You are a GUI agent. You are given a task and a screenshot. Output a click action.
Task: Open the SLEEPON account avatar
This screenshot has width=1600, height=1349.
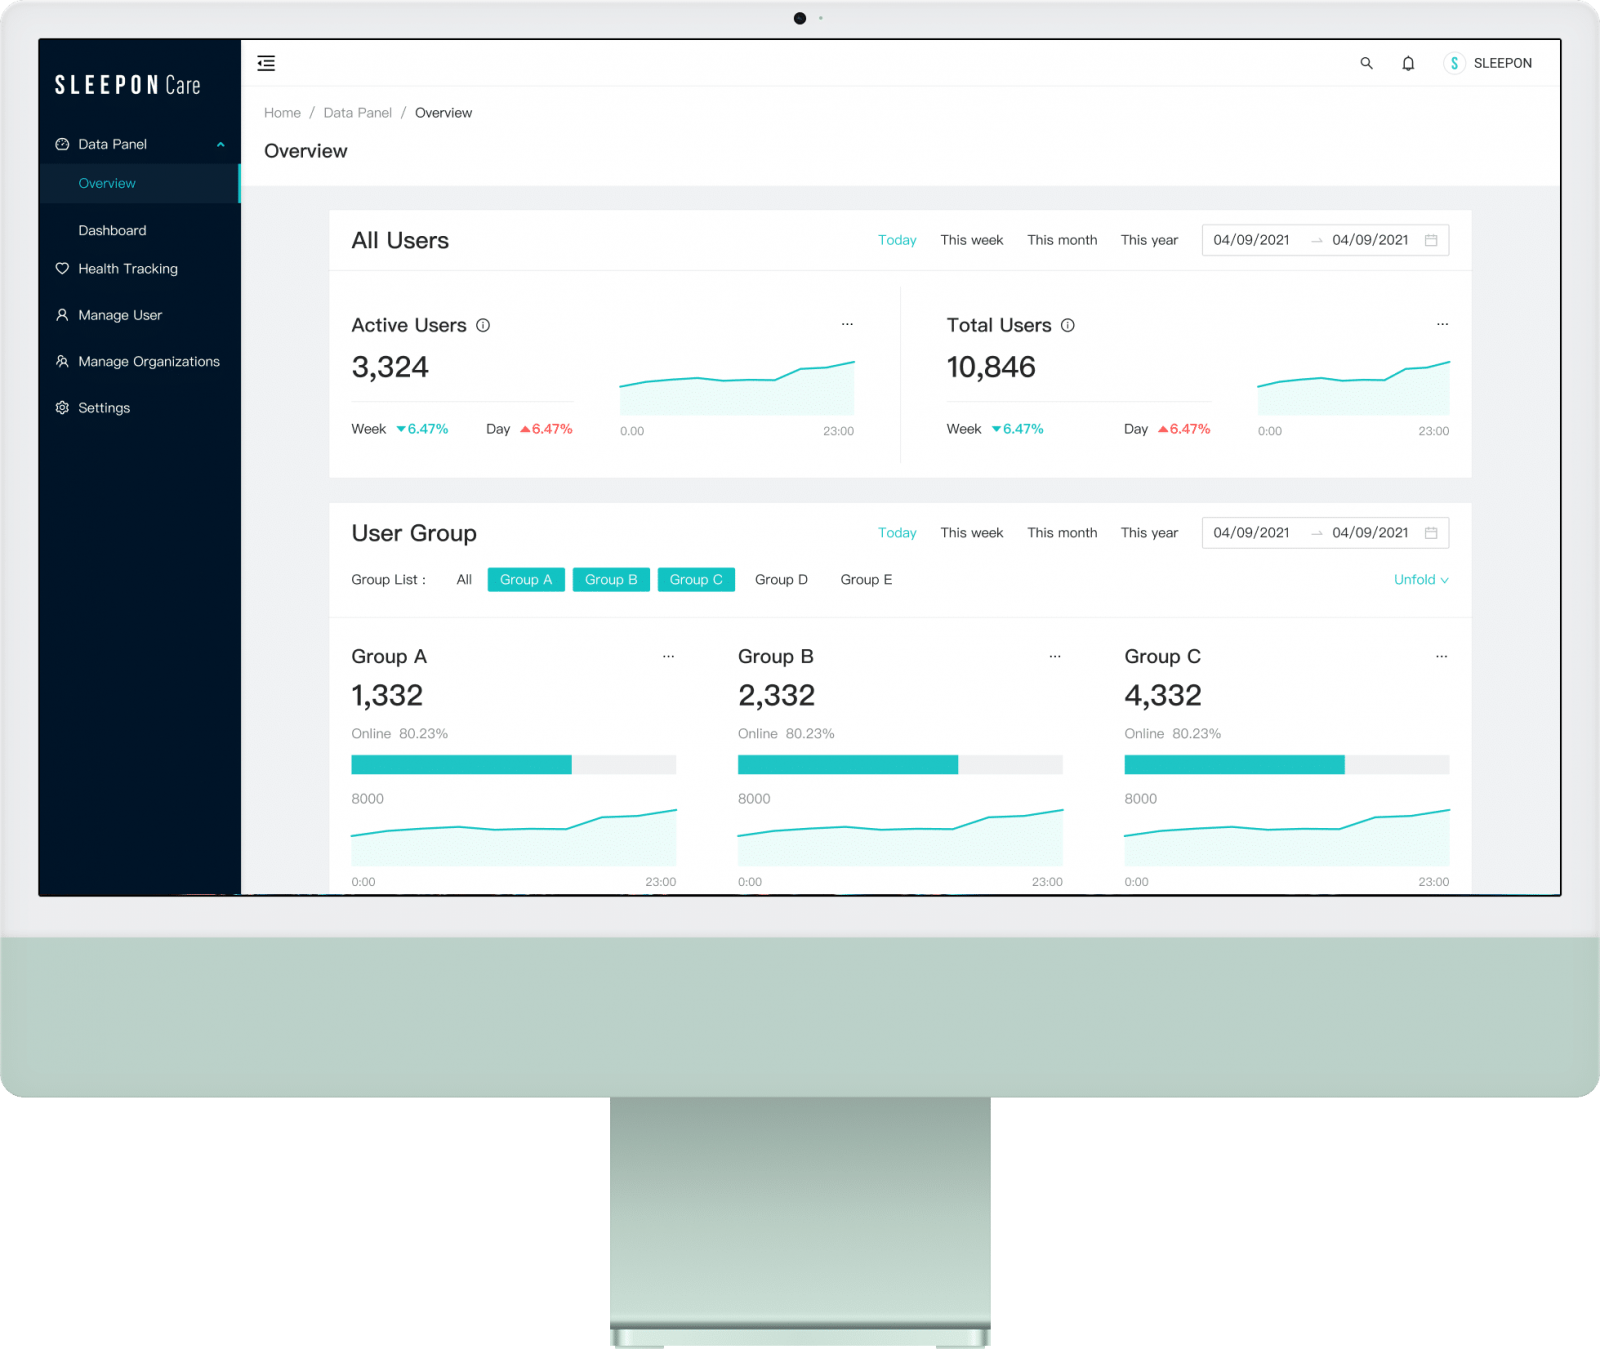pyautogui.click(x=1454, y=63)
